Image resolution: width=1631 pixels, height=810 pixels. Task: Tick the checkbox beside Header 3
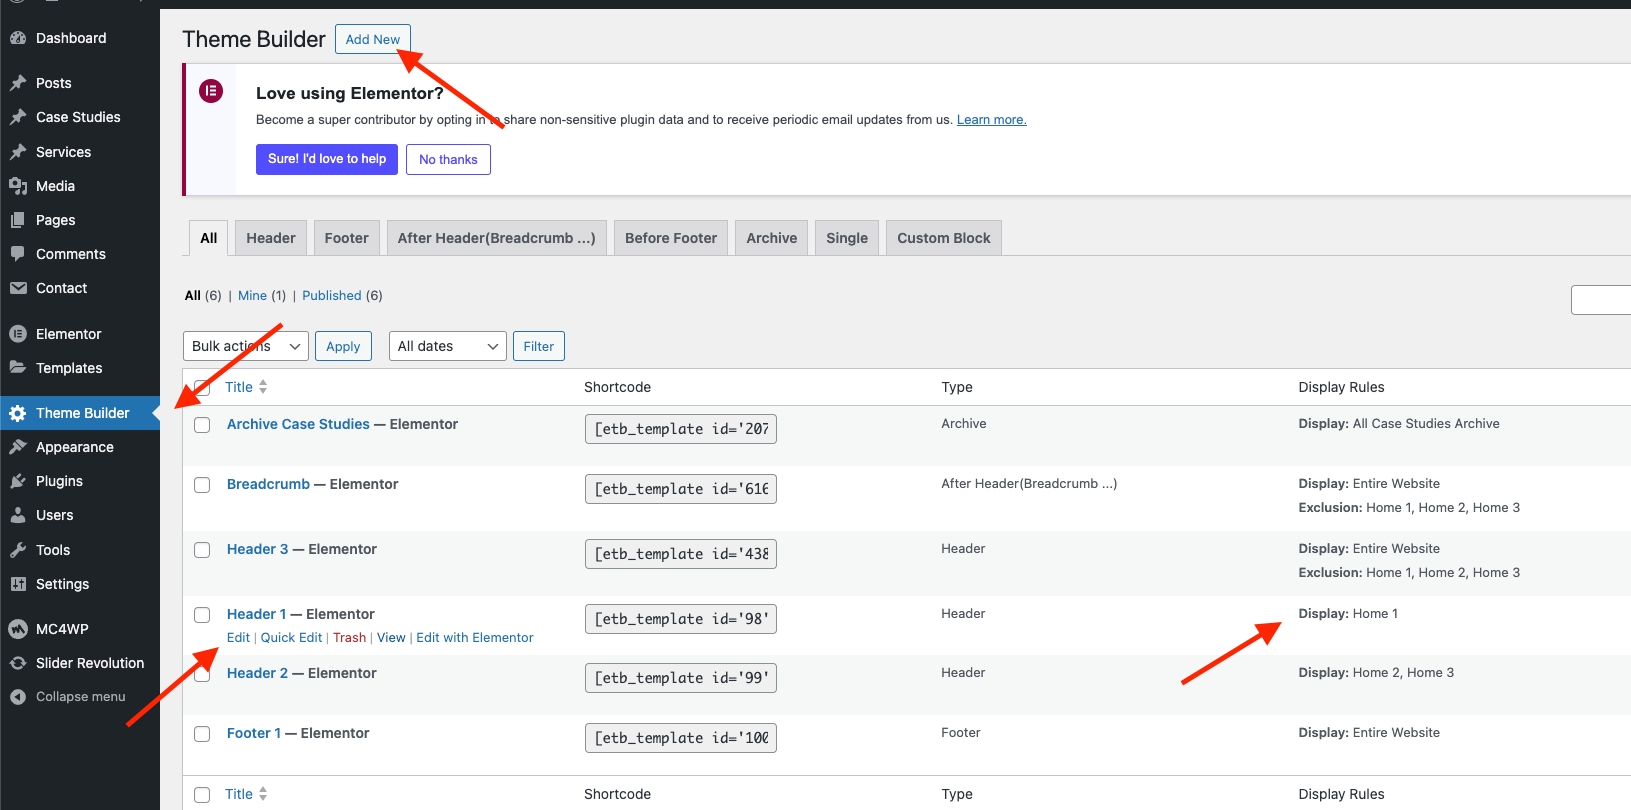click(x=202, y=550)
